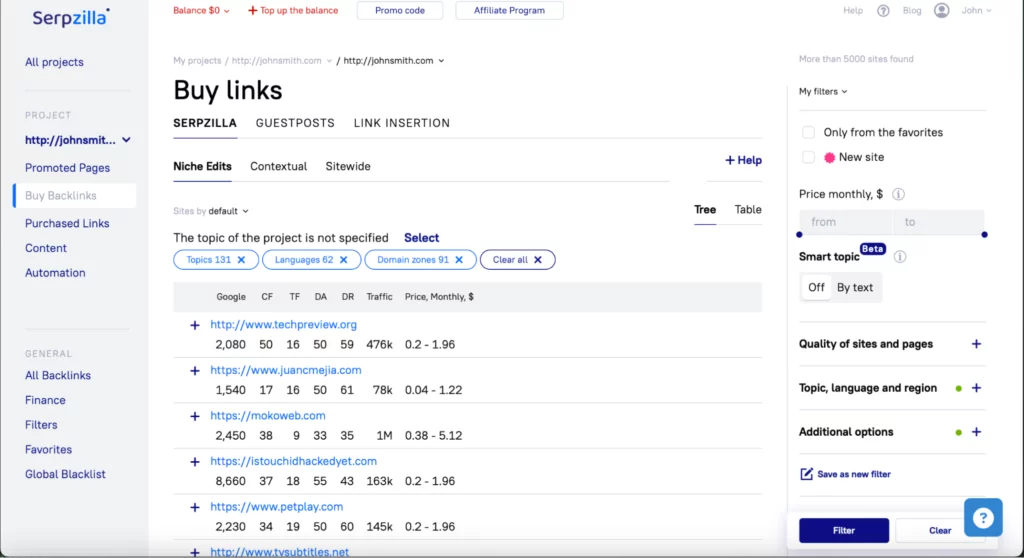
Task: Open All projects in the sidebar
Action: [x=54, y=62]
